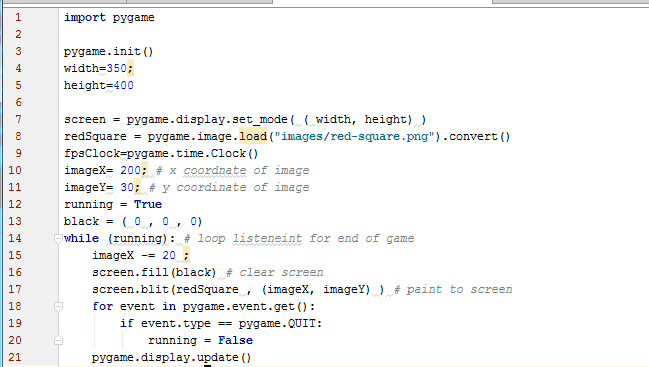This screenshot has height=367, width=649.
Task: Click the '# x coordnate of image' comment
Action: pyautogui.click(x=233, y=170)
